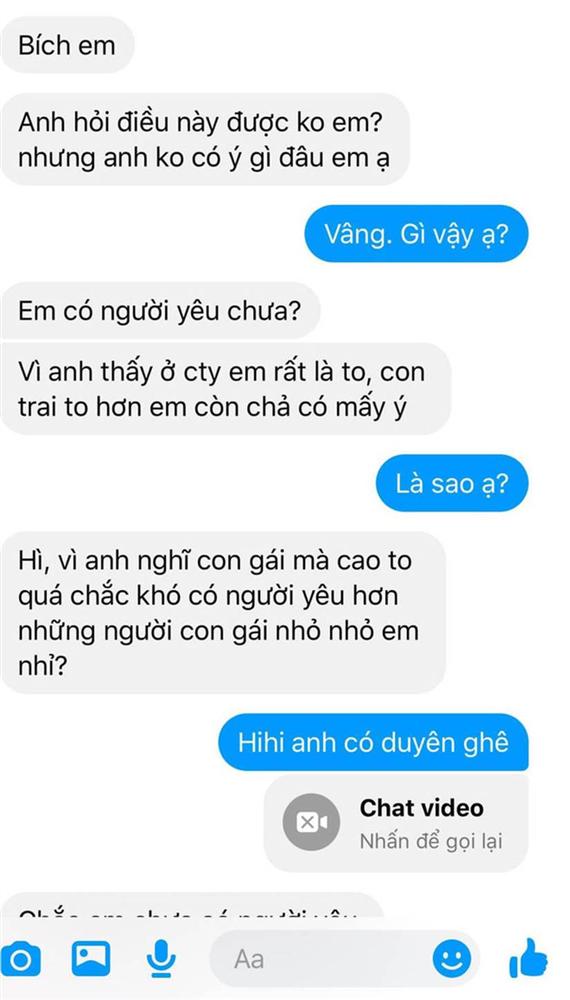Tap 'Em có người yêu chưa?' message
This screenshot has width=570, height=1000.
pos(160,311)
